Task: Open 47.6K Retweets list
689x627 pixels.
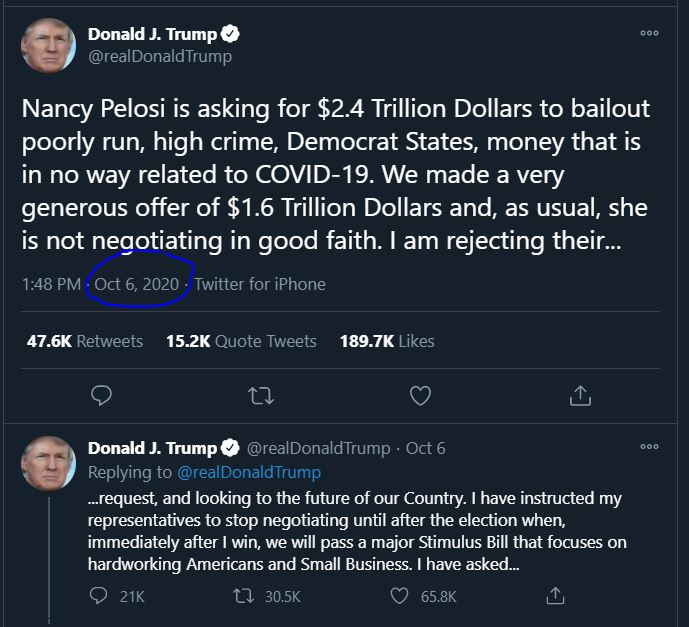Action: coord(85,341)
